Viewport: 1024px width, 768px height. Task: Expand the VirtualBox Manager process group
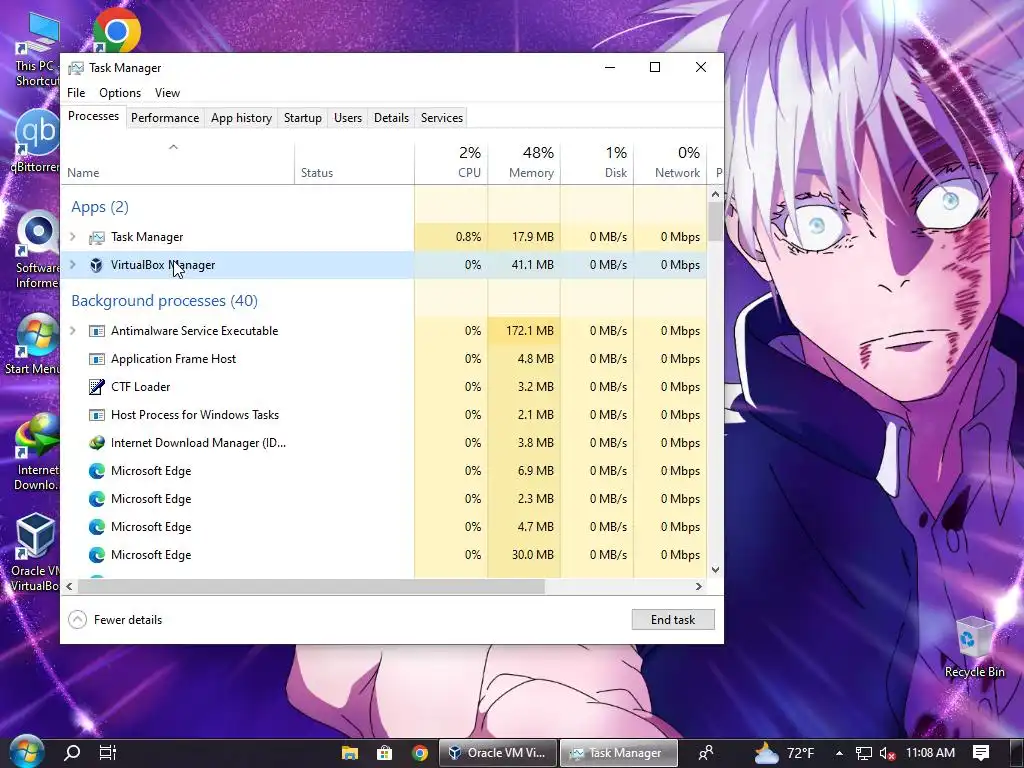pos(73,264)
